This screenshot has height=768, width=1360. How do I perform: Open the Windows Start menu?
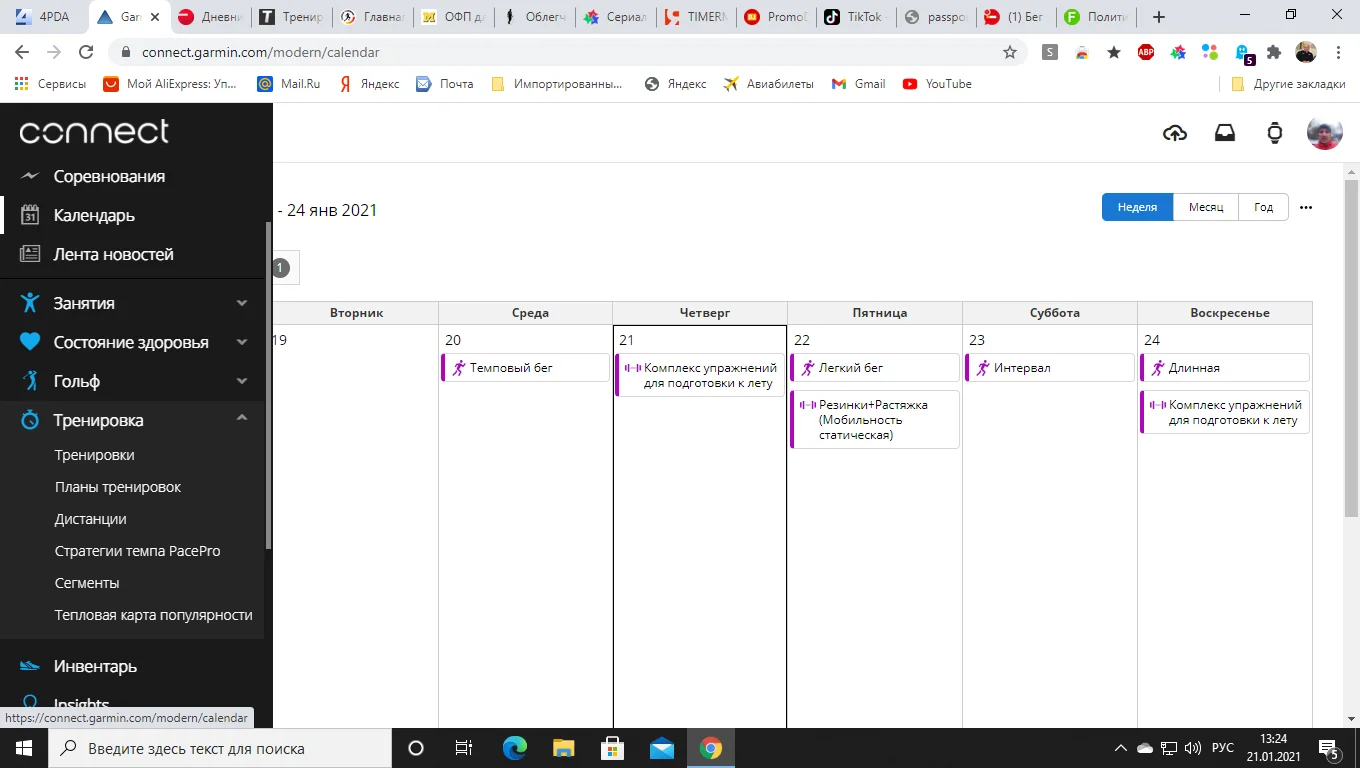pos(22,748)
